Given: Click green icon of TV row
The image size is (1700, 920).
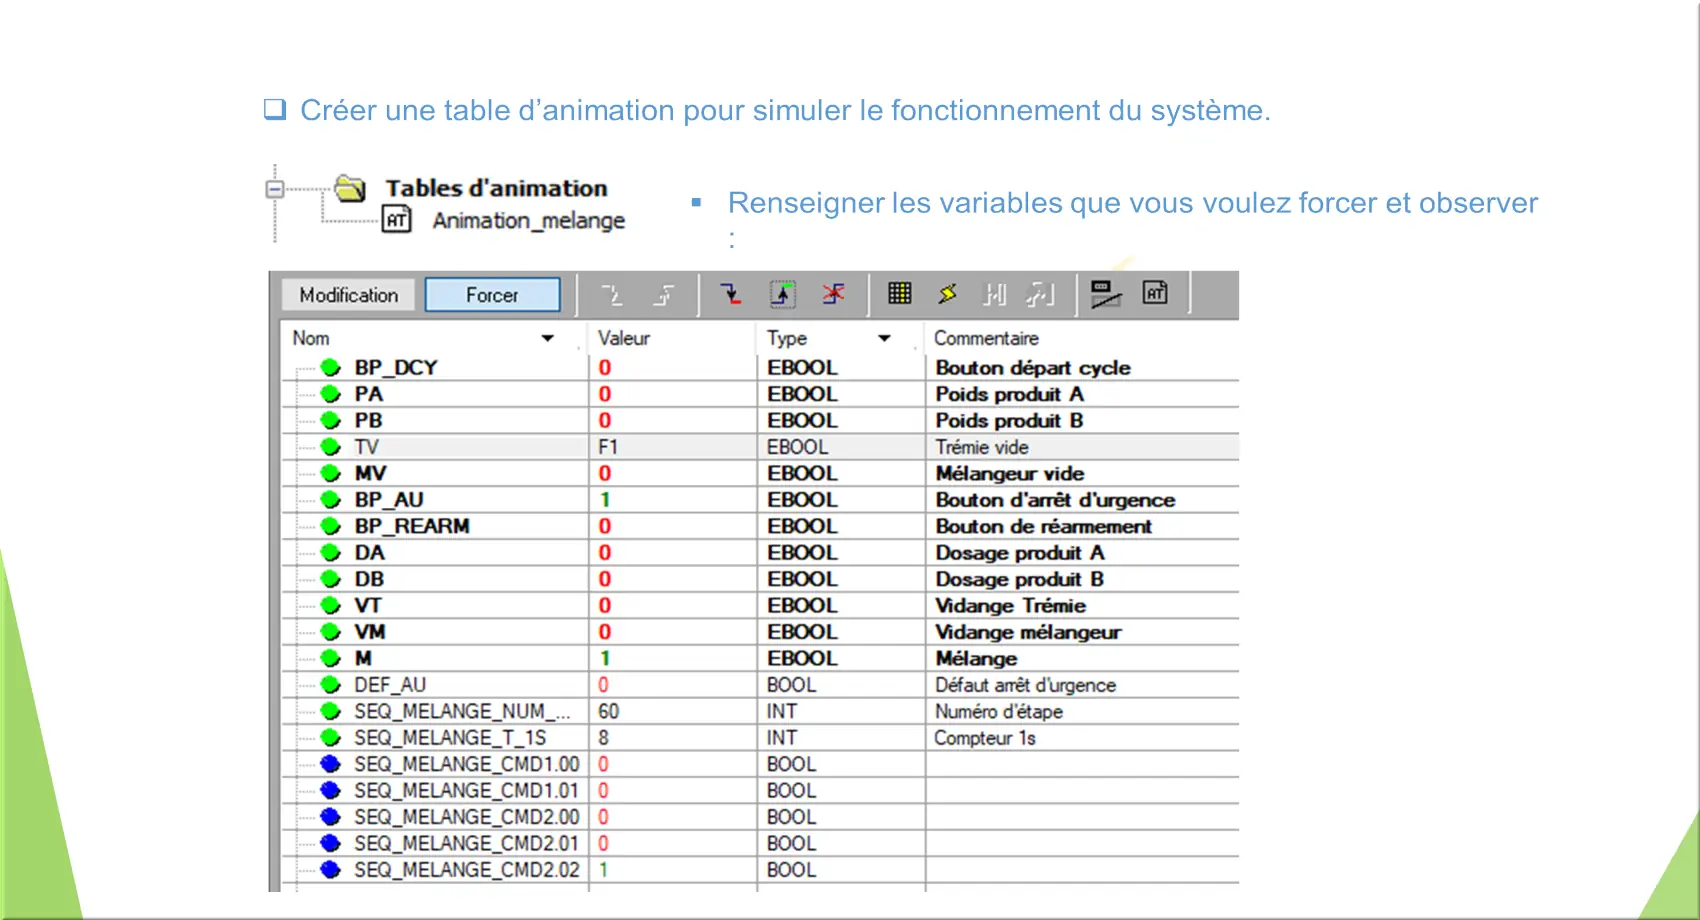Looking at the screenshot, I should [x=331, y=447].
